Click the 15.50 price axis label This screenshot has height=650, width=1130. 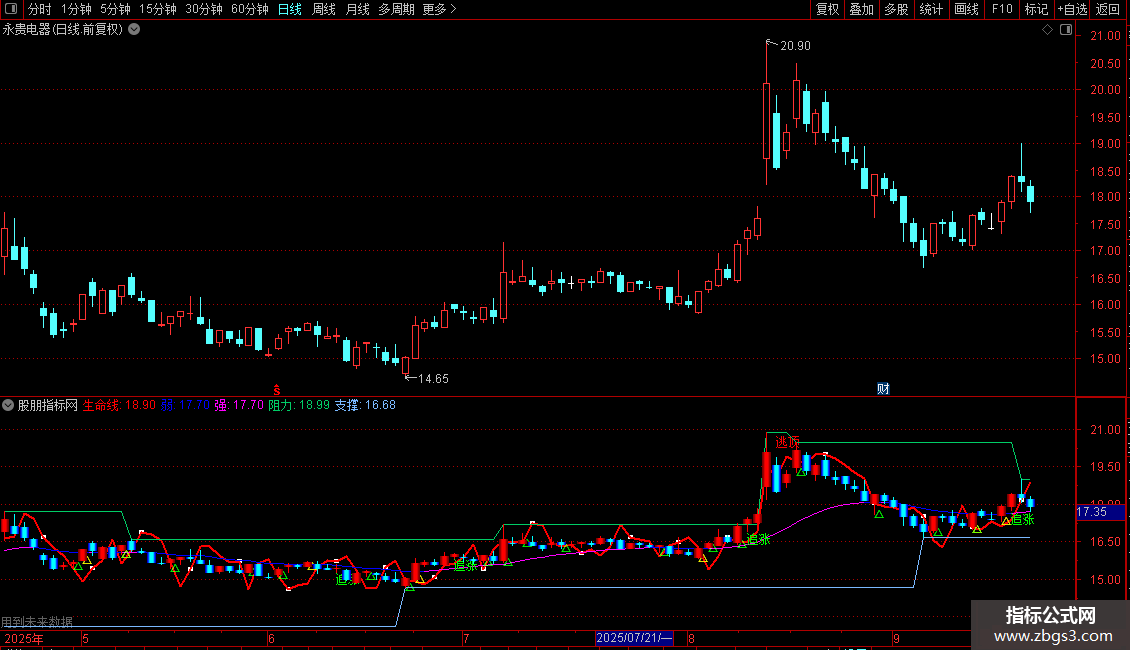(x=1105, y=333)
